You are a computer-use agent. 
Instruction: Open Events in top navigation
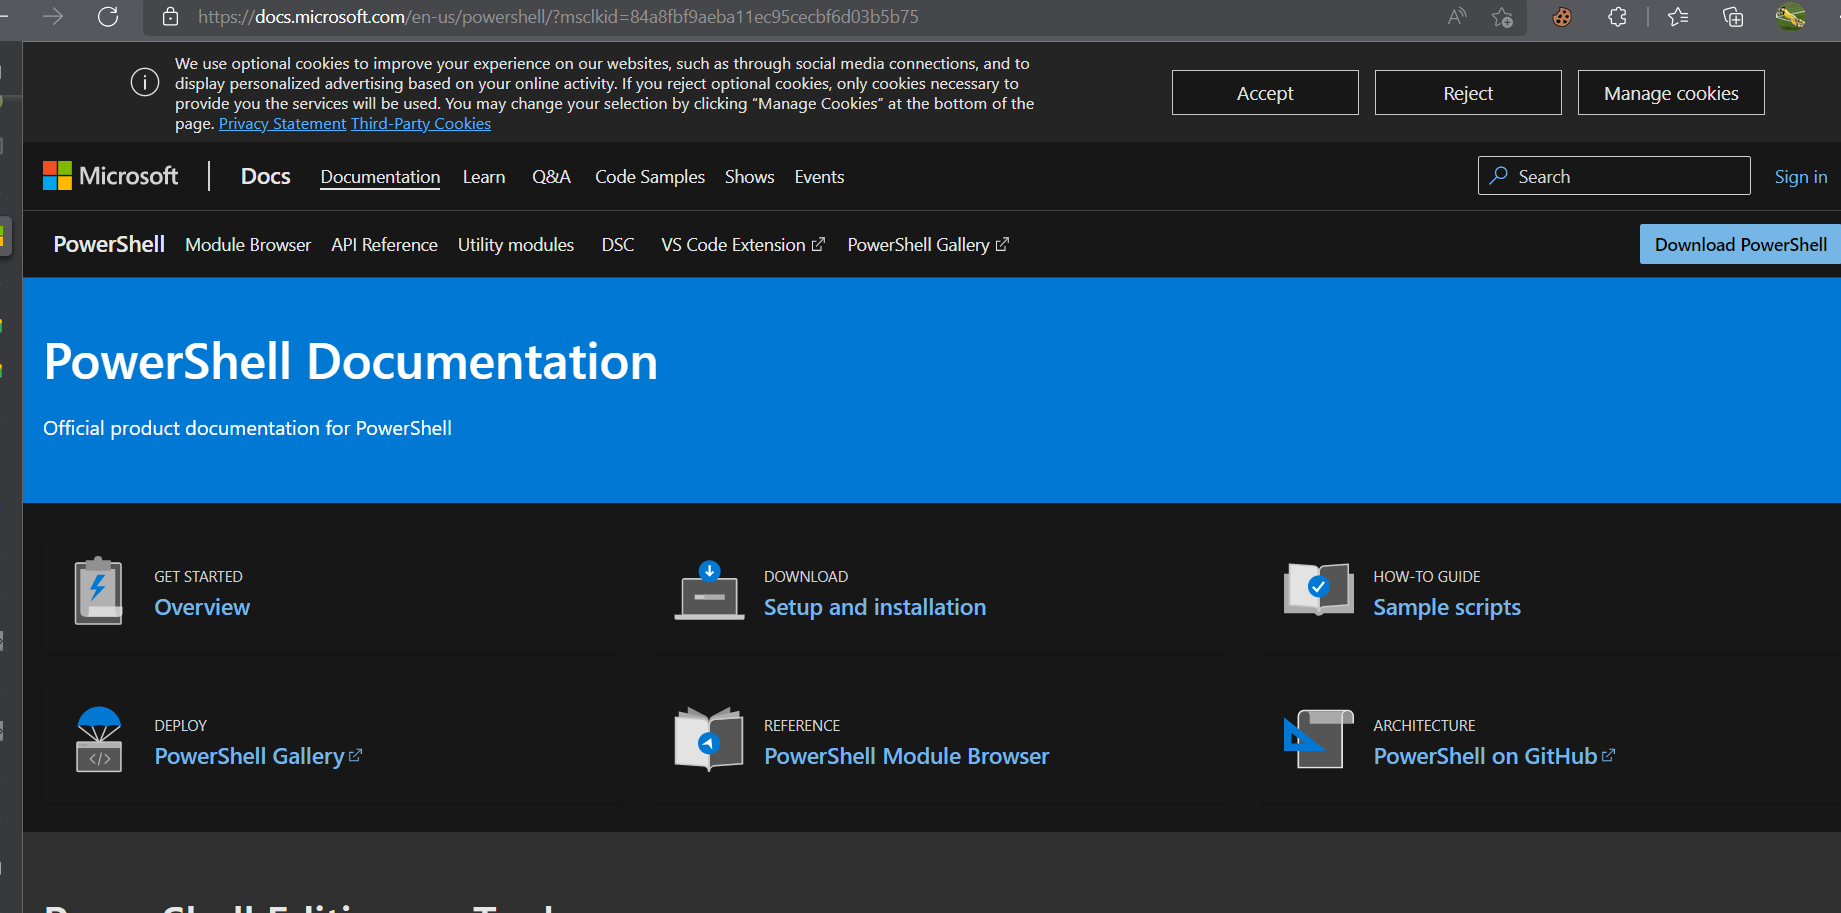pyautogui.click(x=819, y=177)
